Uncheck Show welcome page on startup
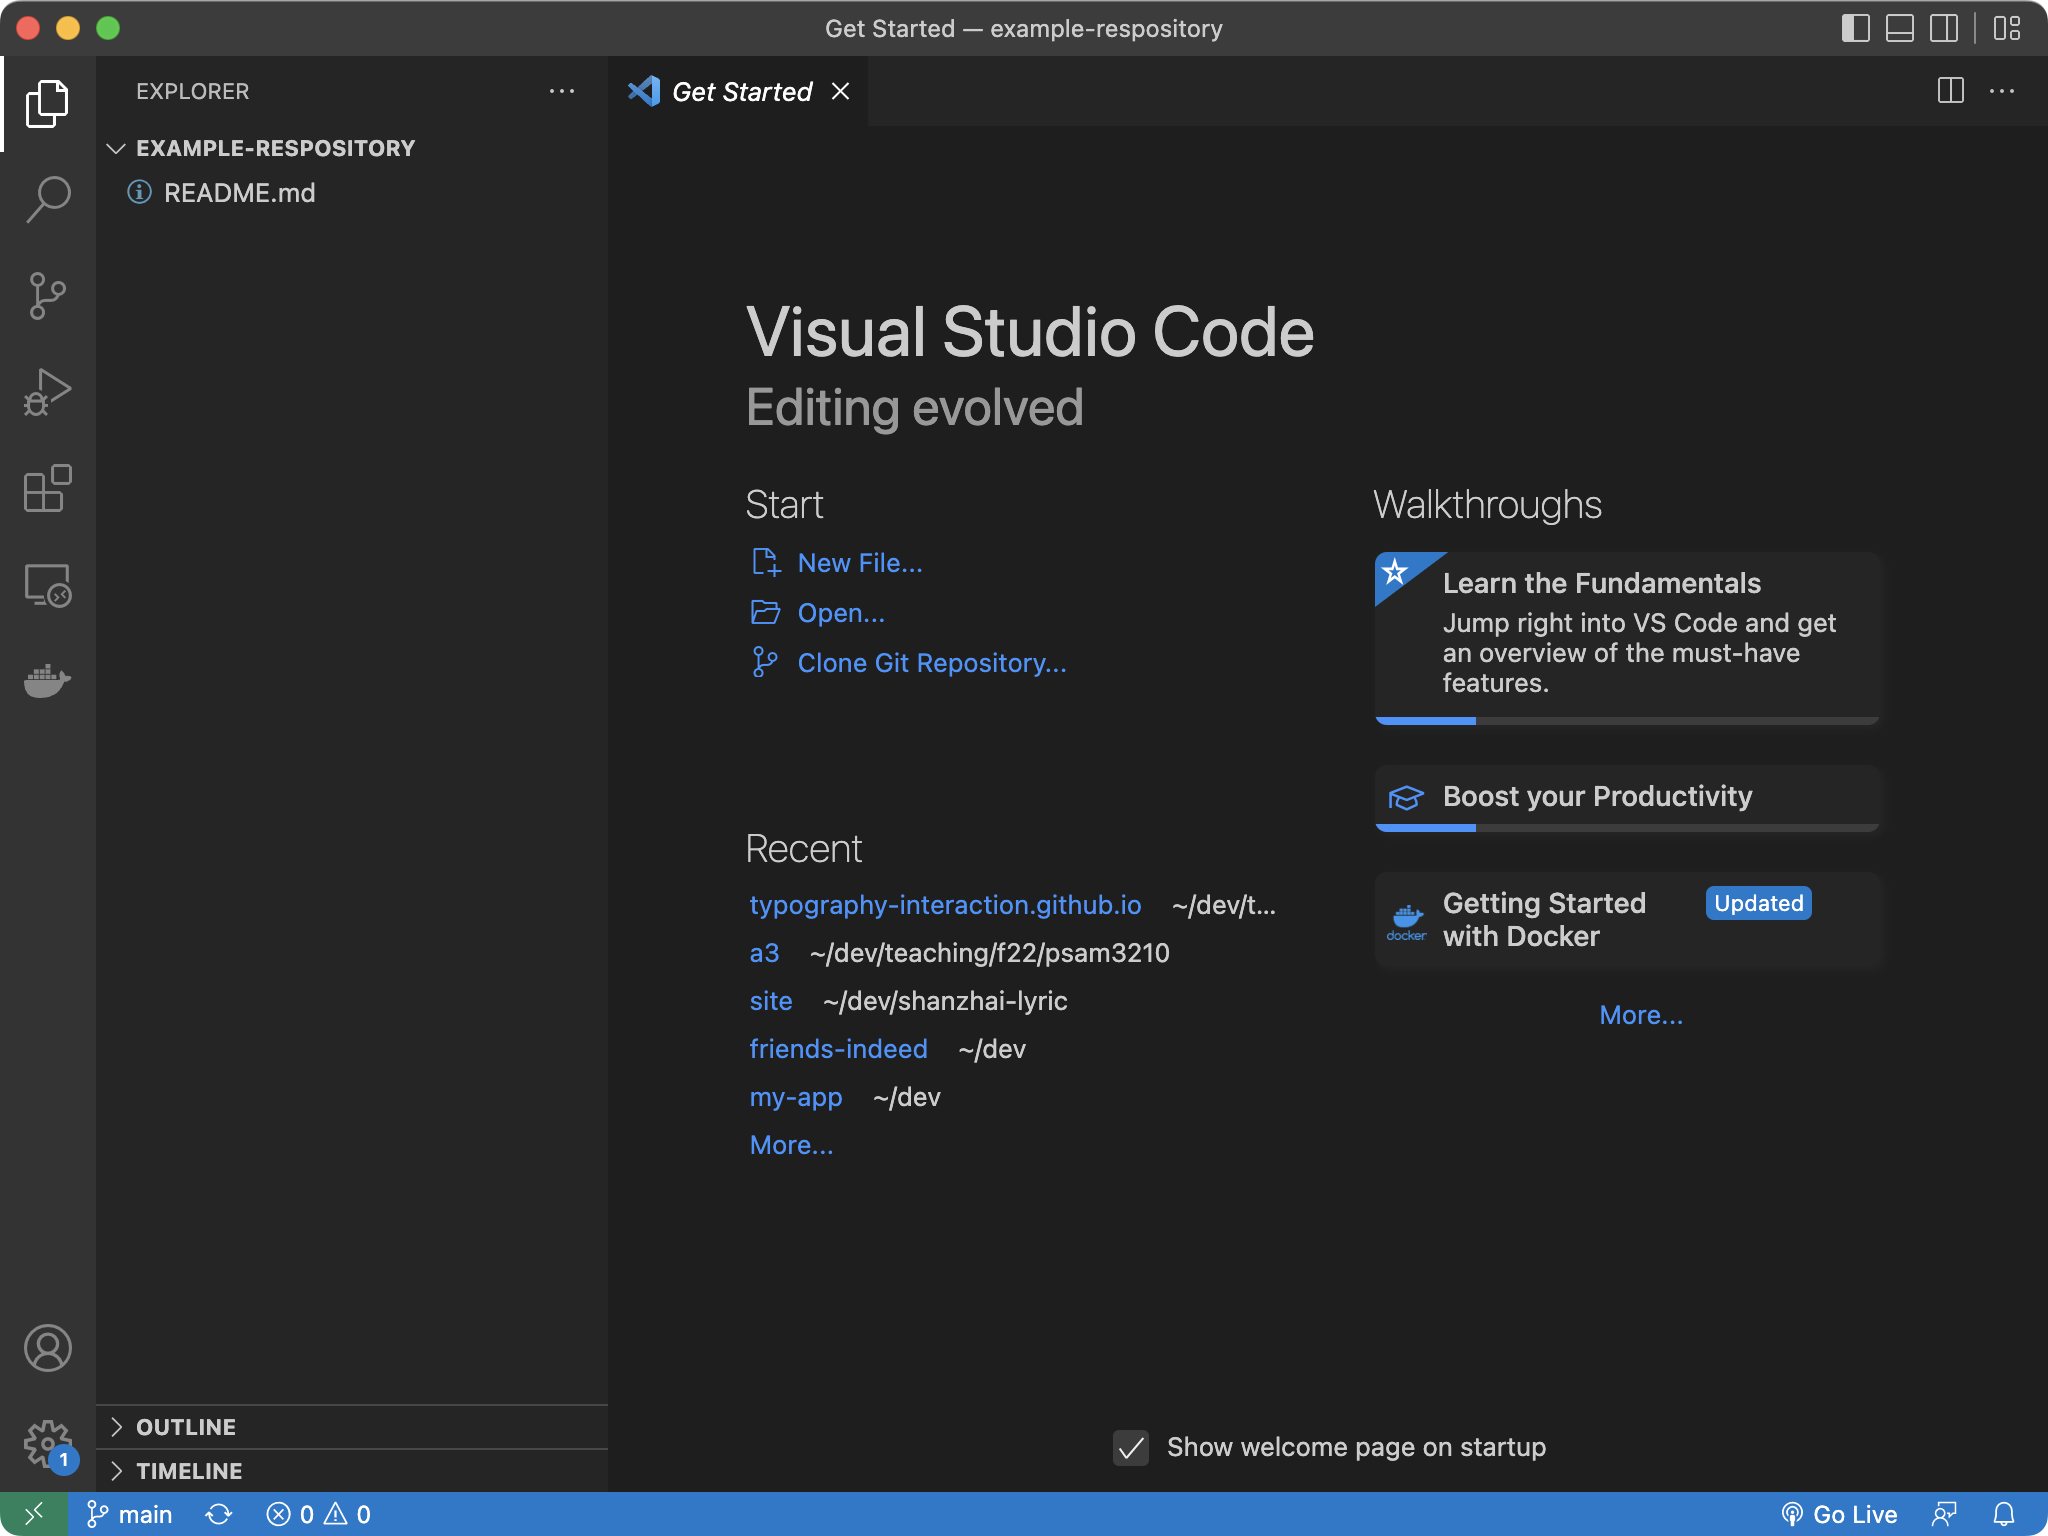 1131,1447
